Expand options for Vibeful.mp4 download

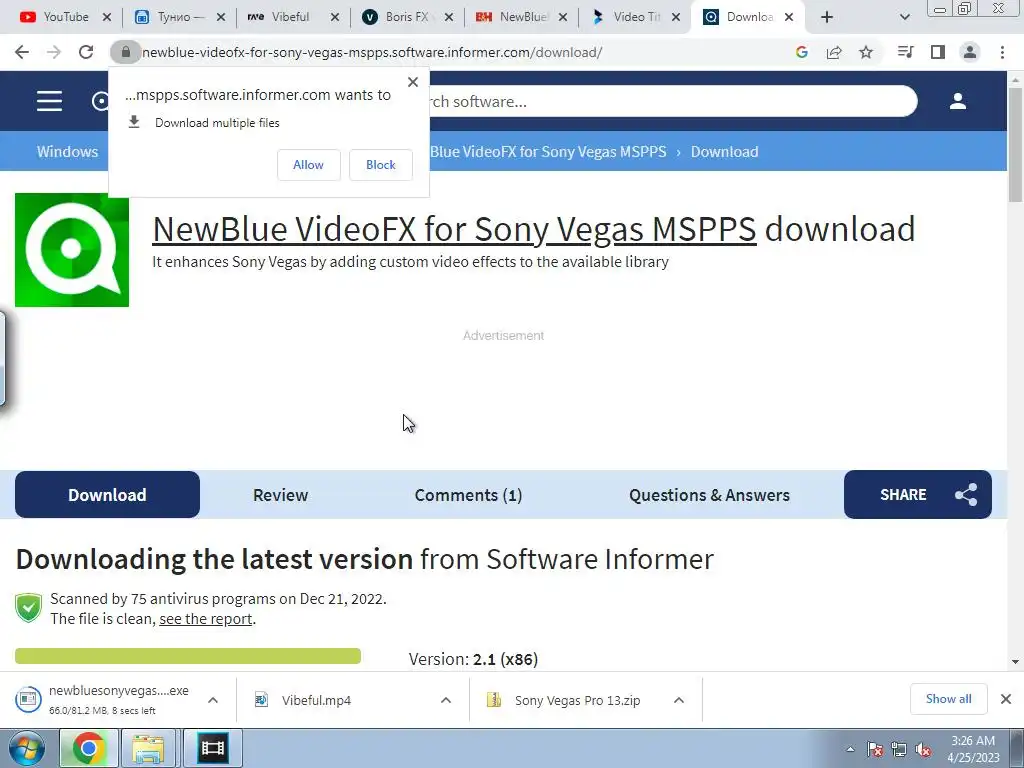click(x=446, y=700)
